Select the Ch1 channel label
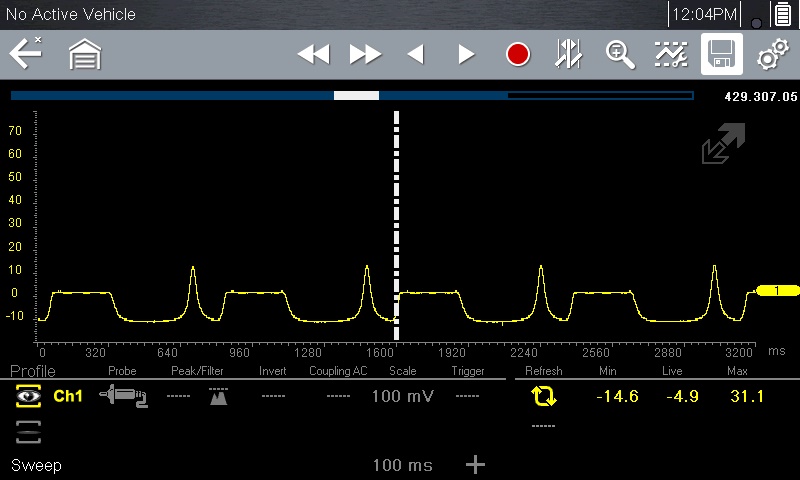The image size is (800, 480). tap(68, 396)
